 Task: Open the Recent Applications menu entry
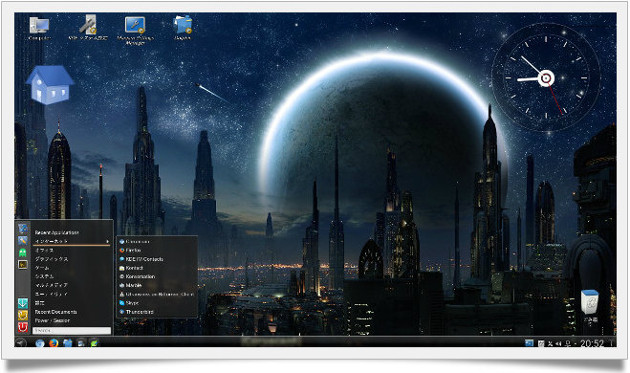coord(57,232)
